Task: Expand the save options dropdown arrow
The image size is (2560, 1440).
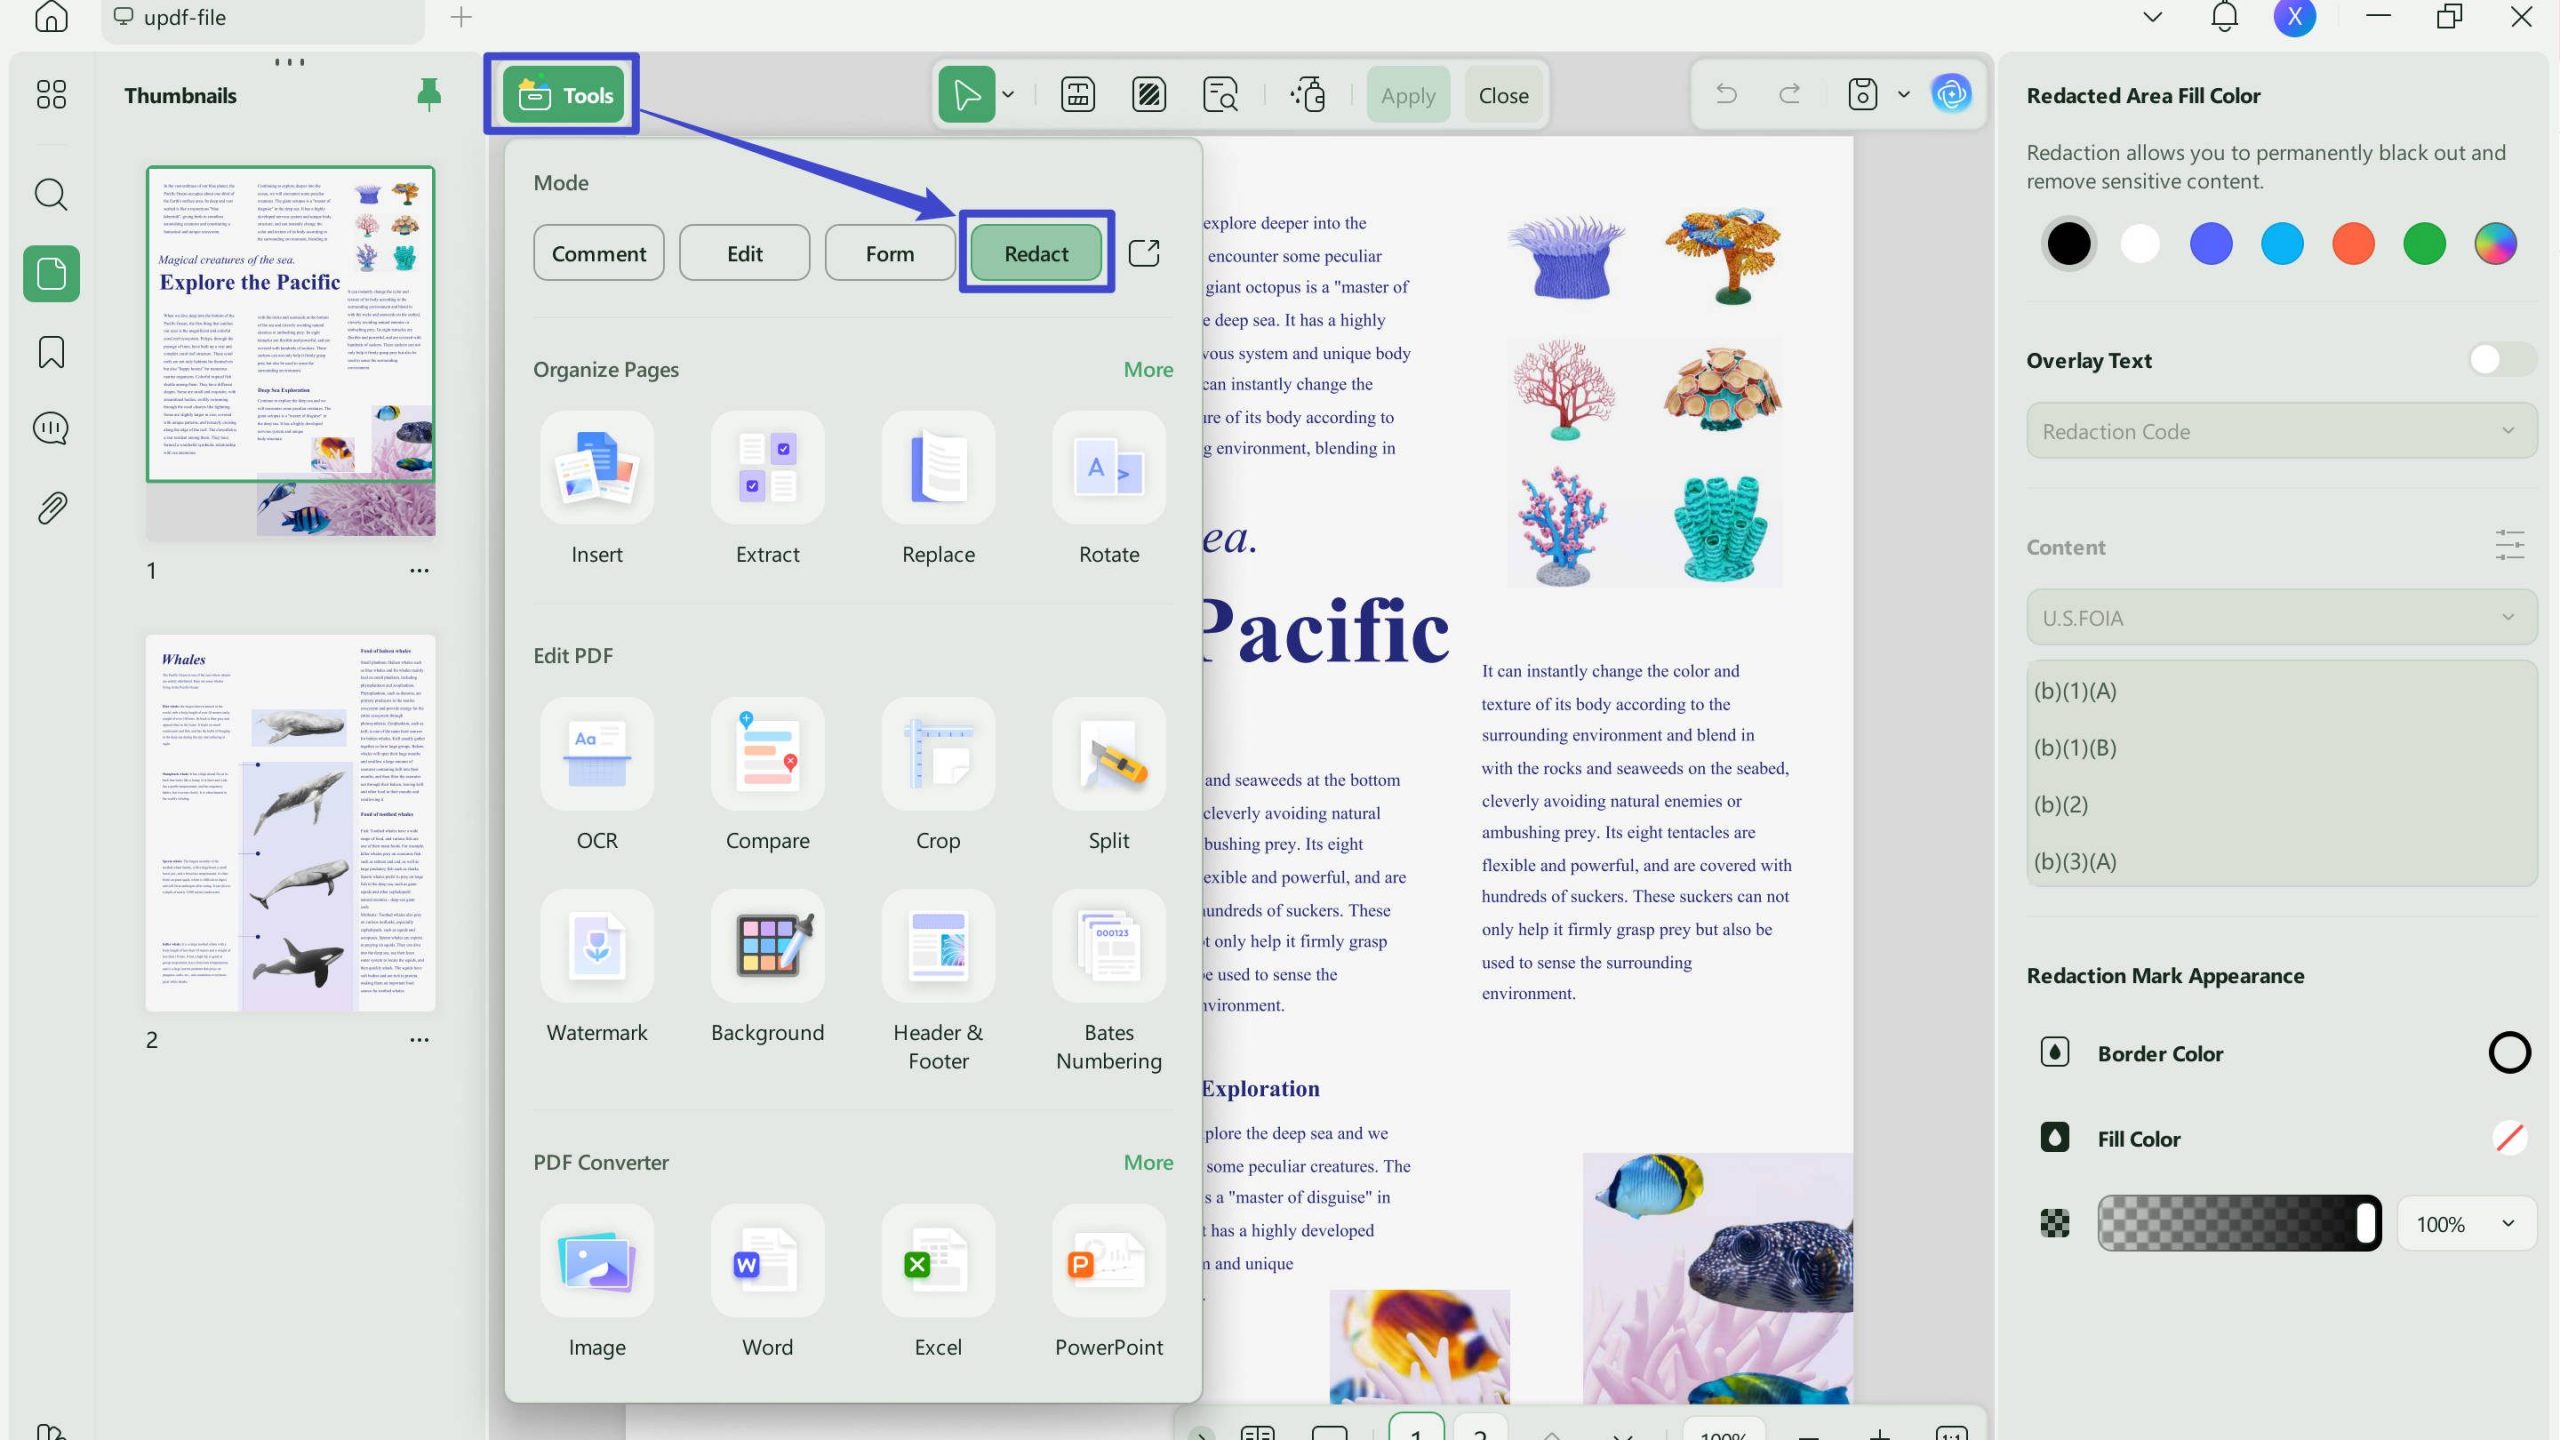Action: [x=1903, y=94]
